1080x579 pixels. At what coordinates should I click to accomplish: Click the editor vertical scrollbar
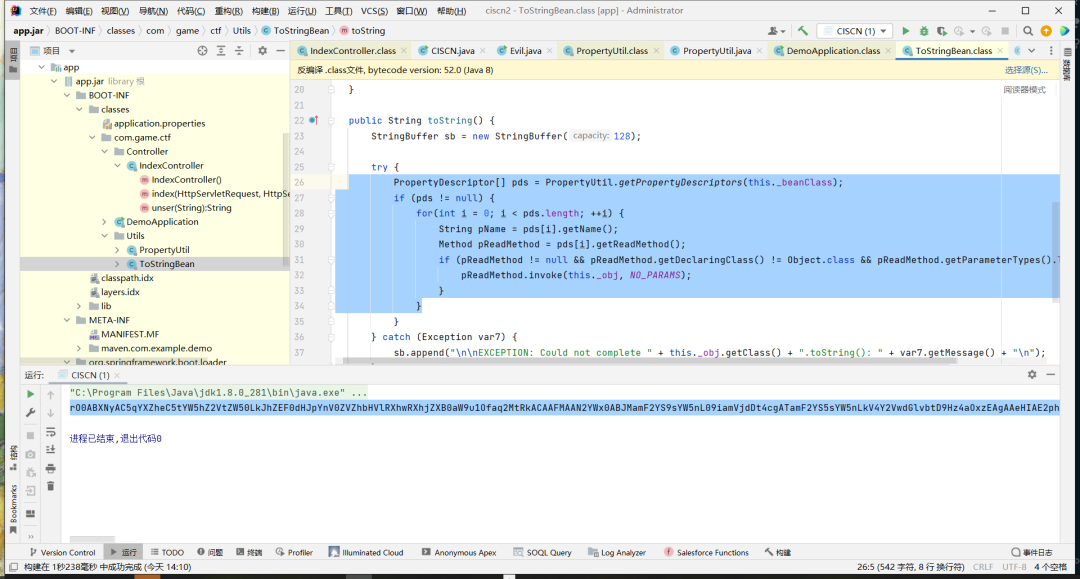(1056, 252)
